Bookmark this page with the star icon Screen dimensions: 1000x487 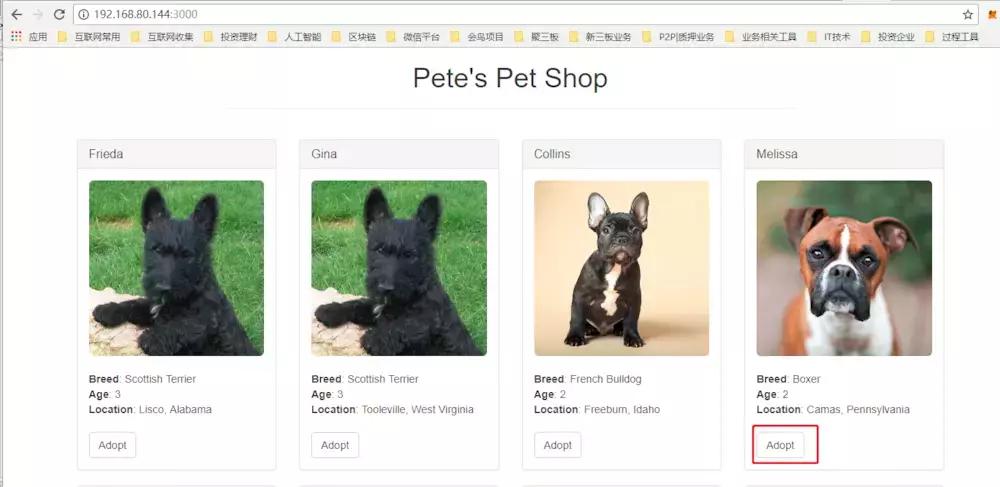(x=967, y=15)
